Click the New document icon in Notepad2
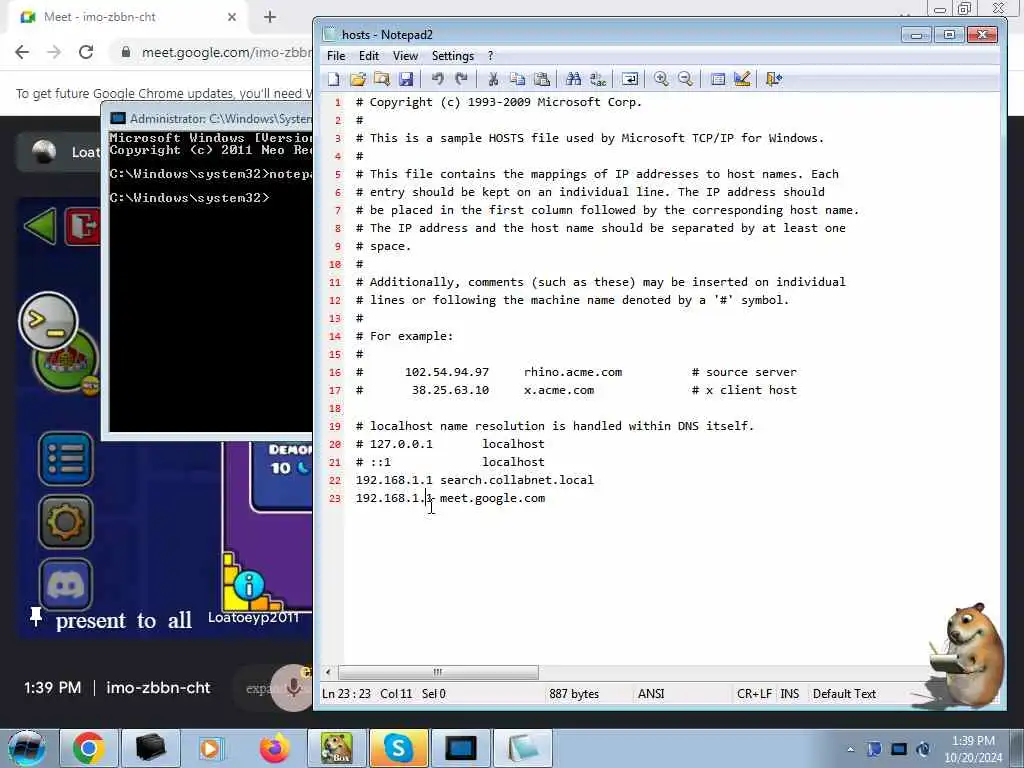1024x768 pixels. pyautogui.click(x=334, y=79)
